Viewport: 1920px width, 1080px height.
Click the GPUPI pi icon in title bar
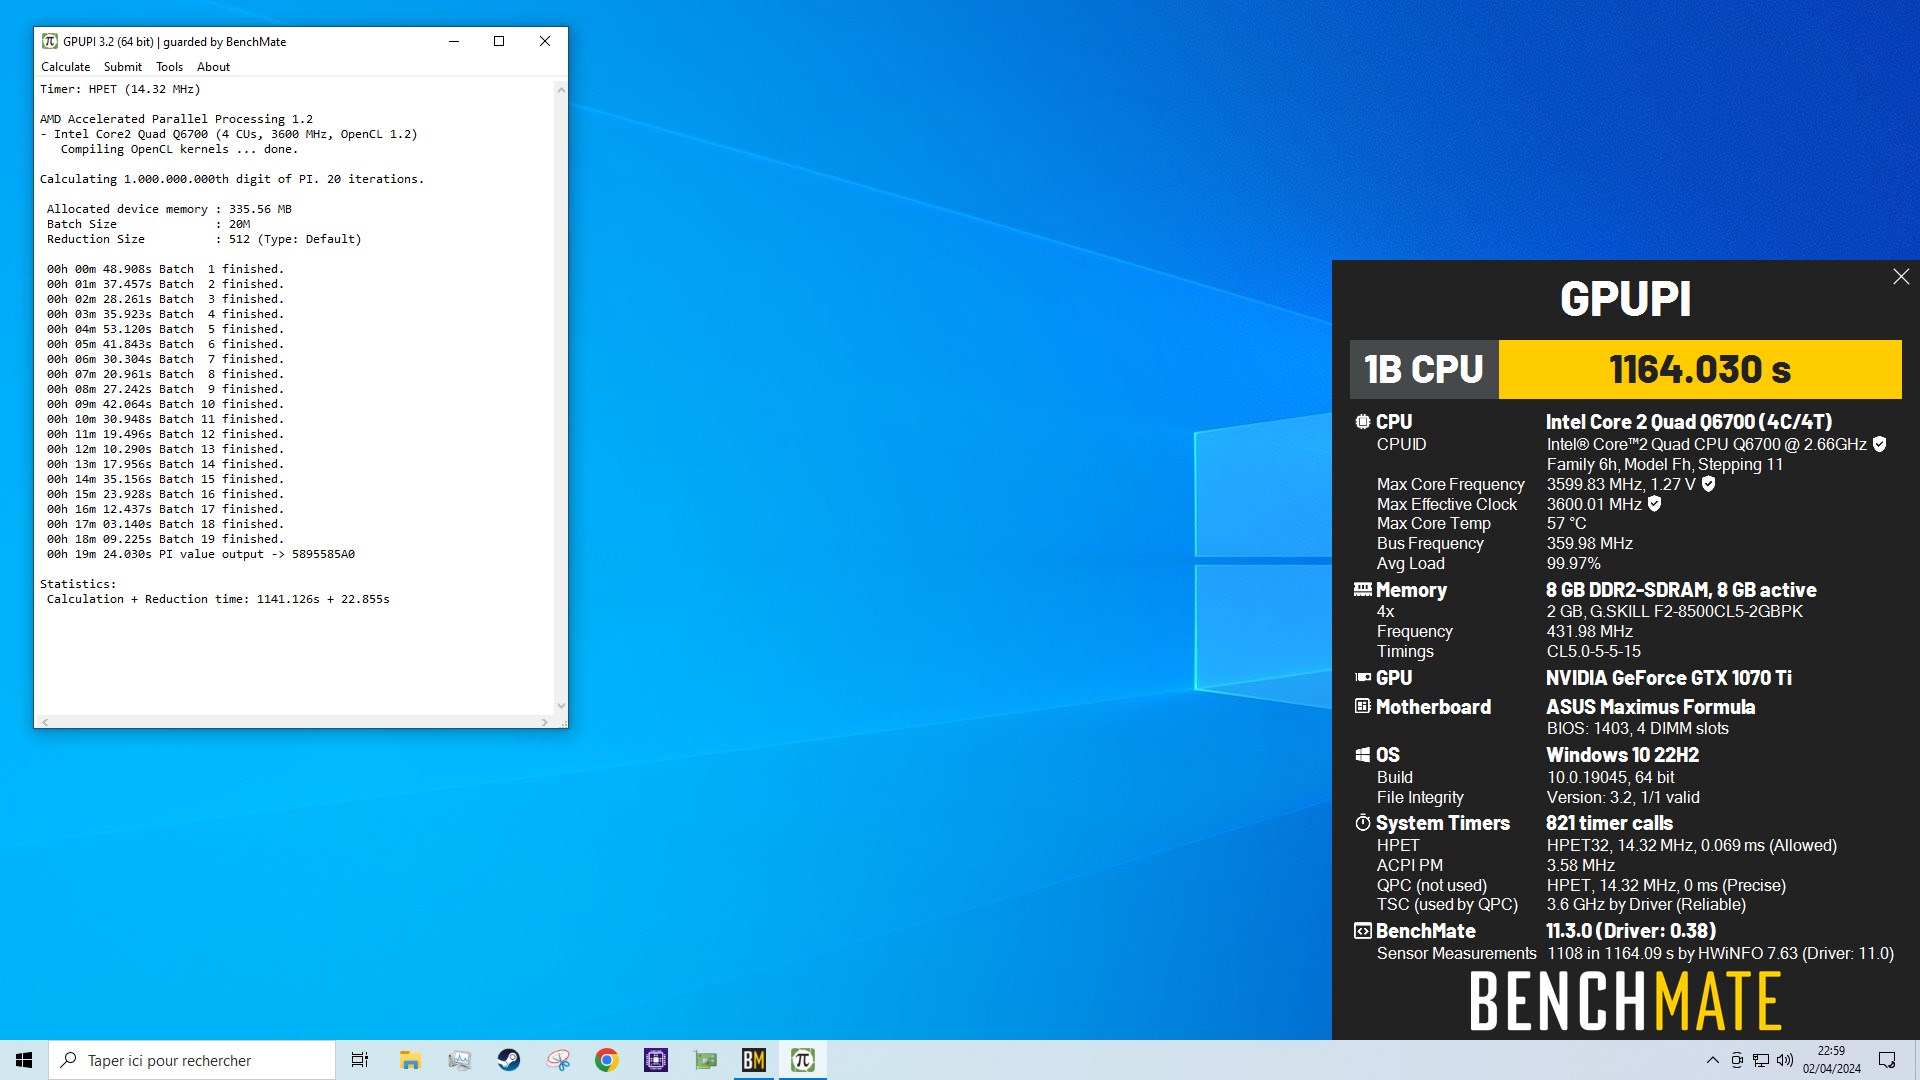[x=50, y=41]
